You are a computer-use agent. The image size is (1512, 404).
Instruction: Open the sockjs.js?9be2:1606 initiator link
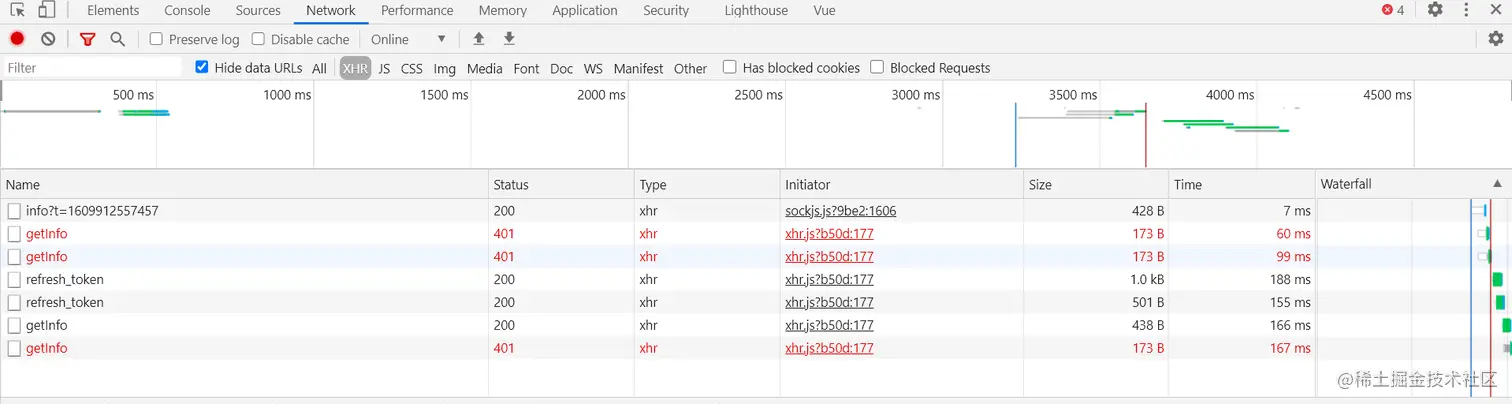click(840, 211)
